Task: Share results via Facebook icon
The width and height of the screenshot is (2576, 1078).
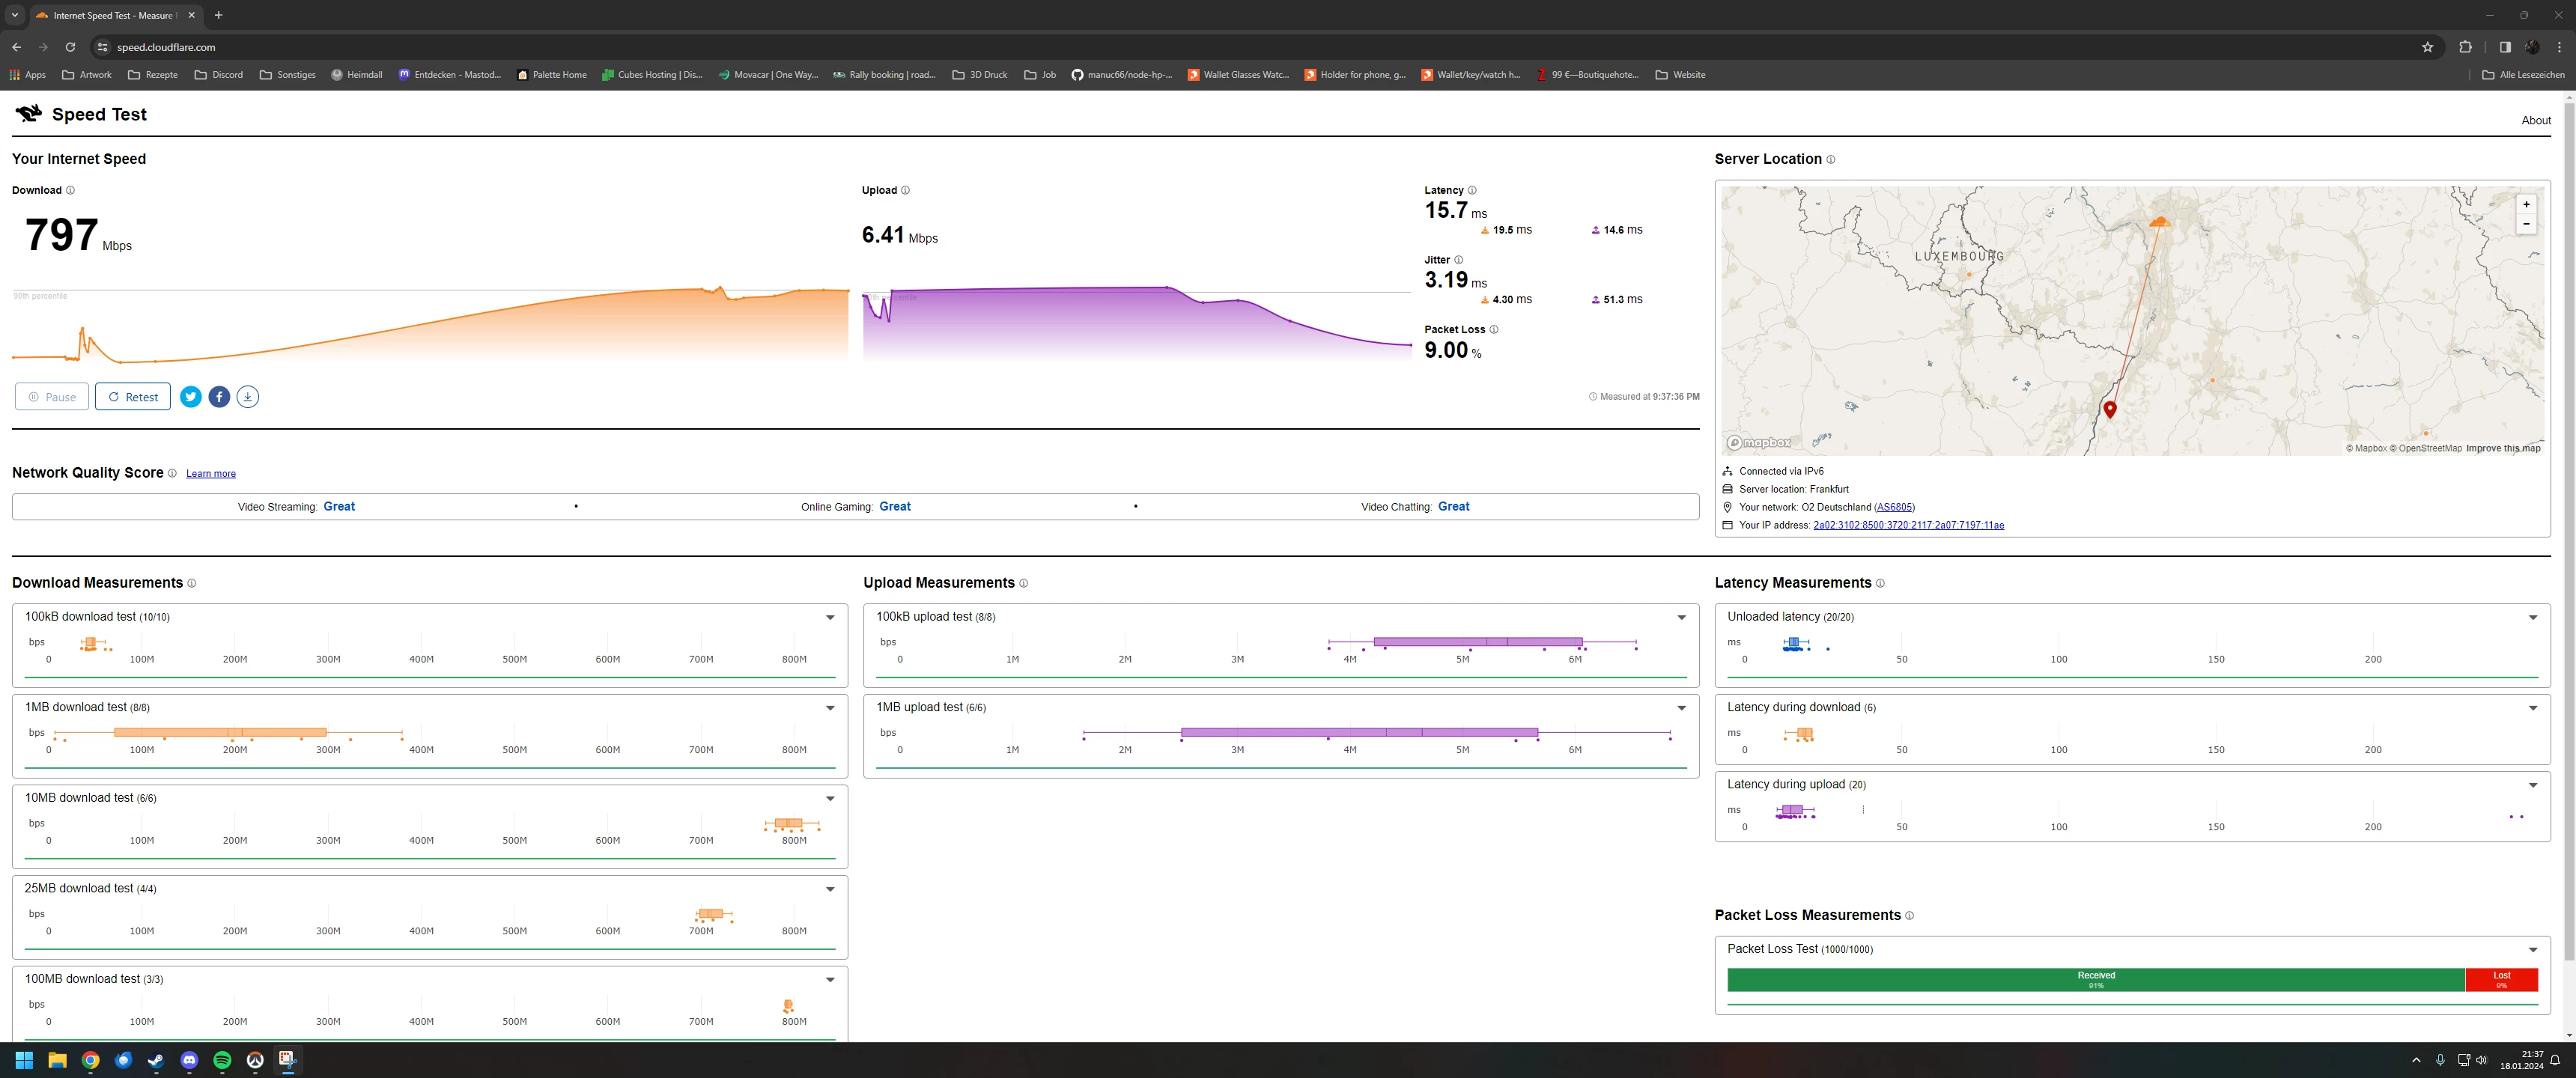Action: (x=219, y=397)
